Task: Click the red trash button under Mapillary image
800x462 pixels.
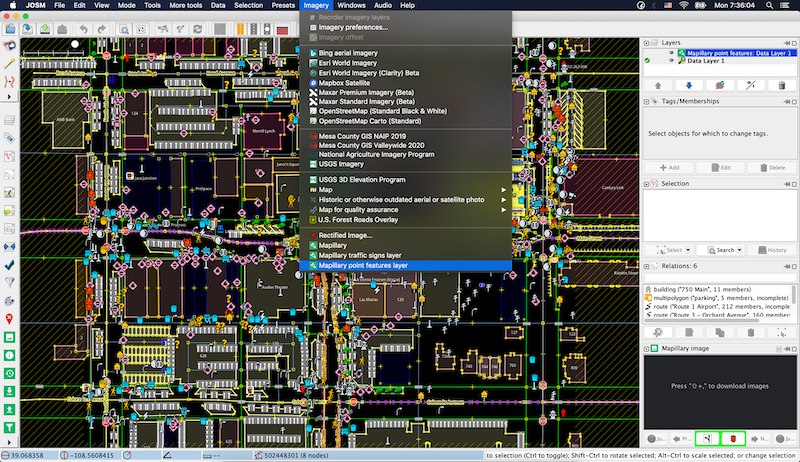Action: pos(733,439)
